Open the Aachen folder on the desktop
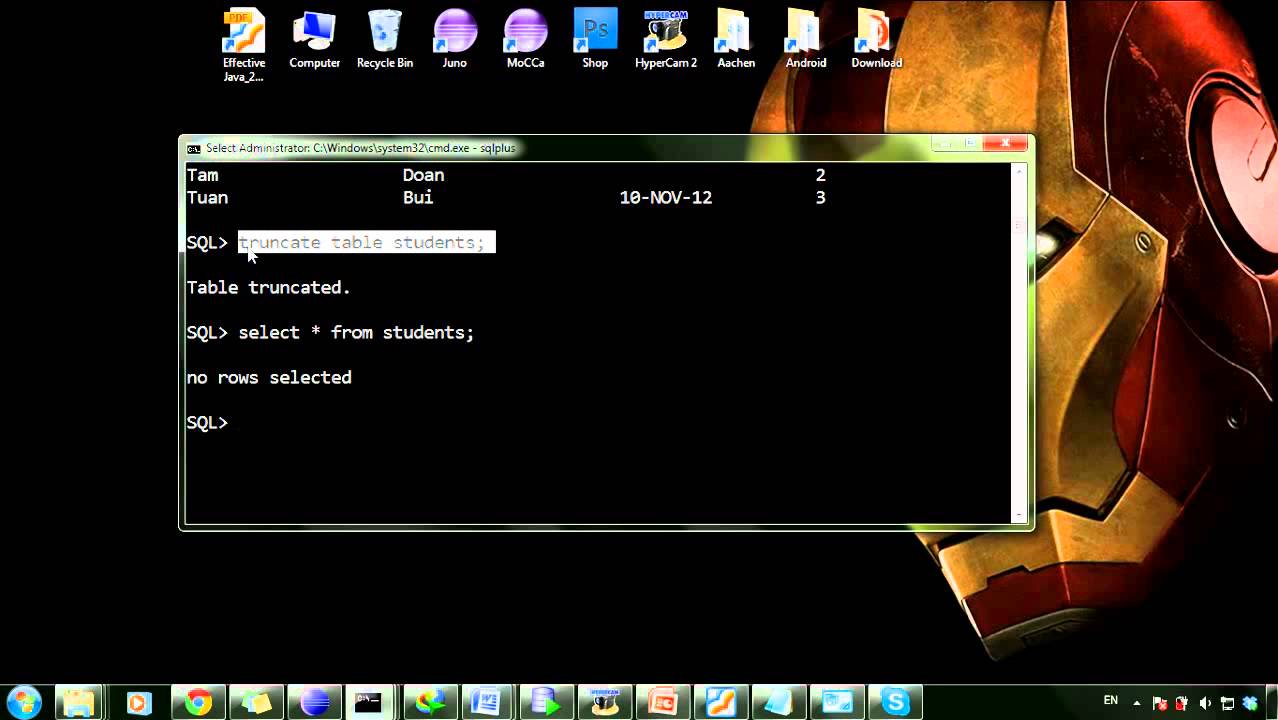Viewport: 1278px width, 720px height. click(x=736, y=40)
